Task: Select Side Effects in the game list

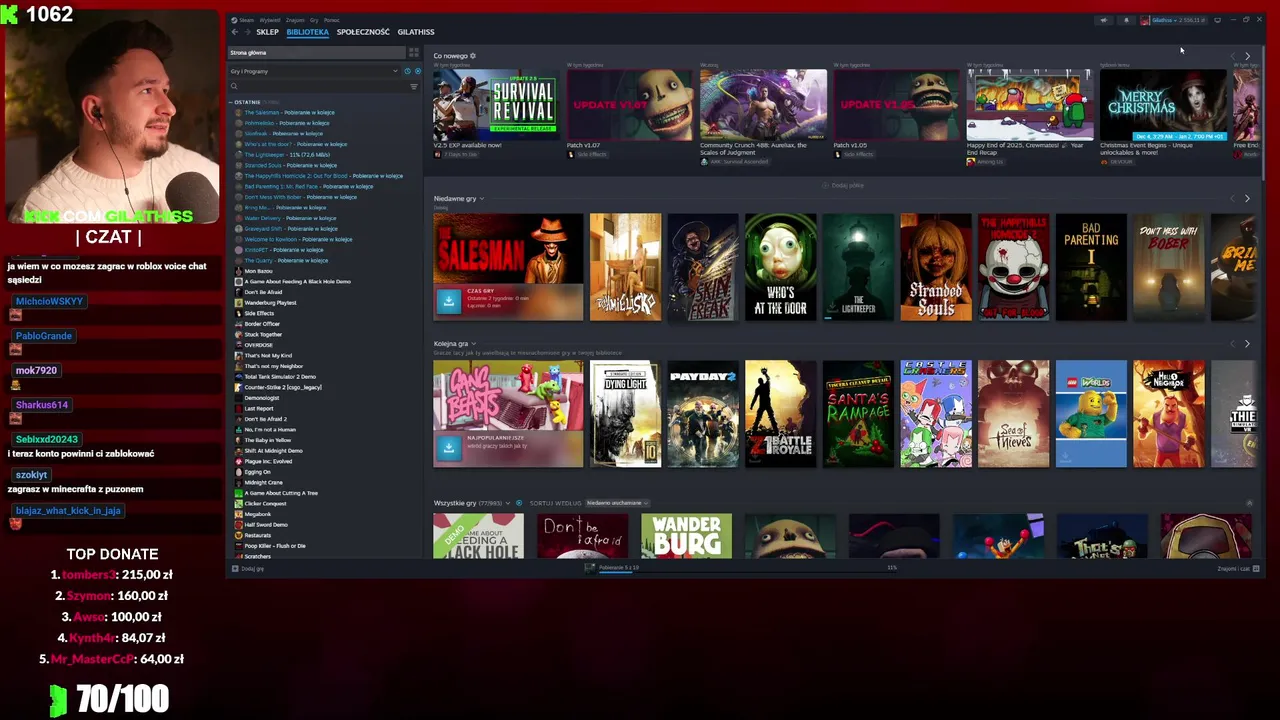Action: (x=259, y=313)
